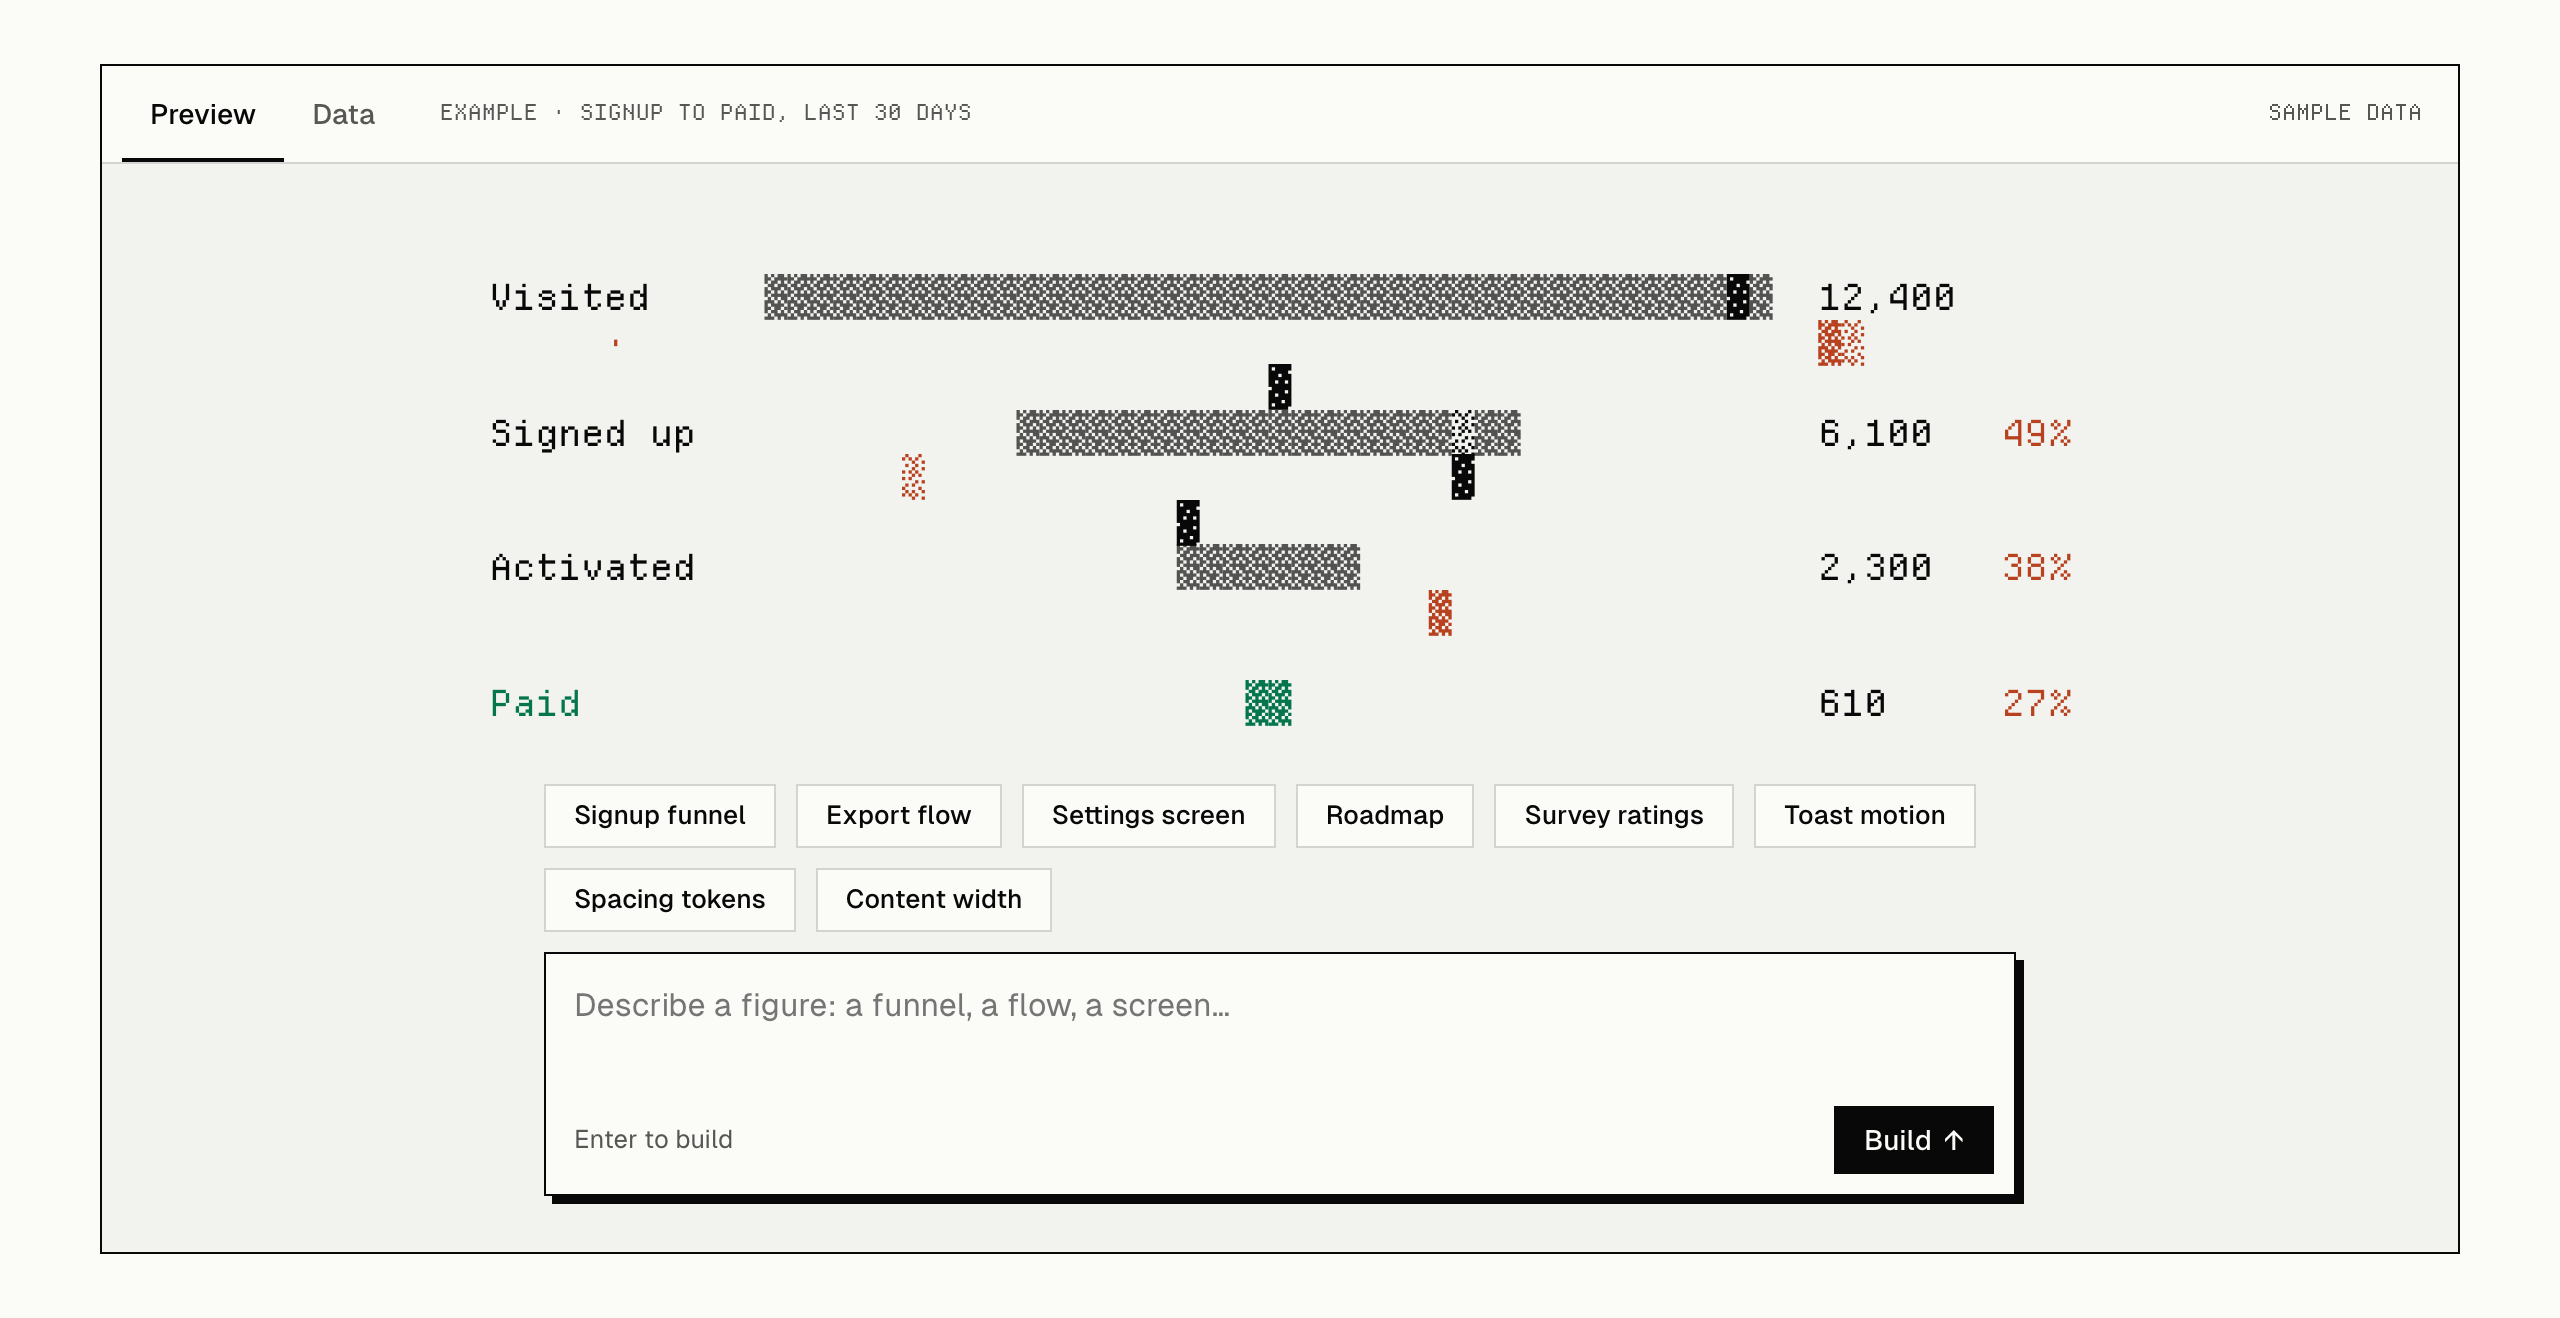Click the example title caption text
Viewport: 2560px width, 1318px height.
tap(706, 112)
